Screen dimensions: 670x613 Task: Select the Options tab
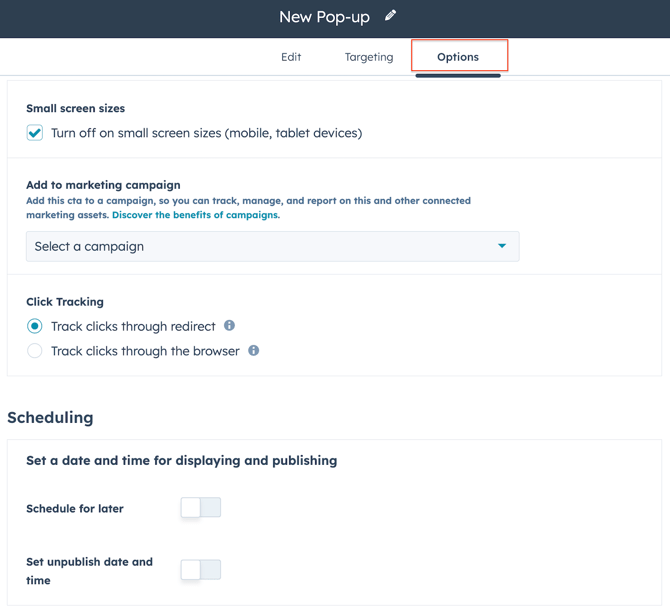click(x=458, y=57)
